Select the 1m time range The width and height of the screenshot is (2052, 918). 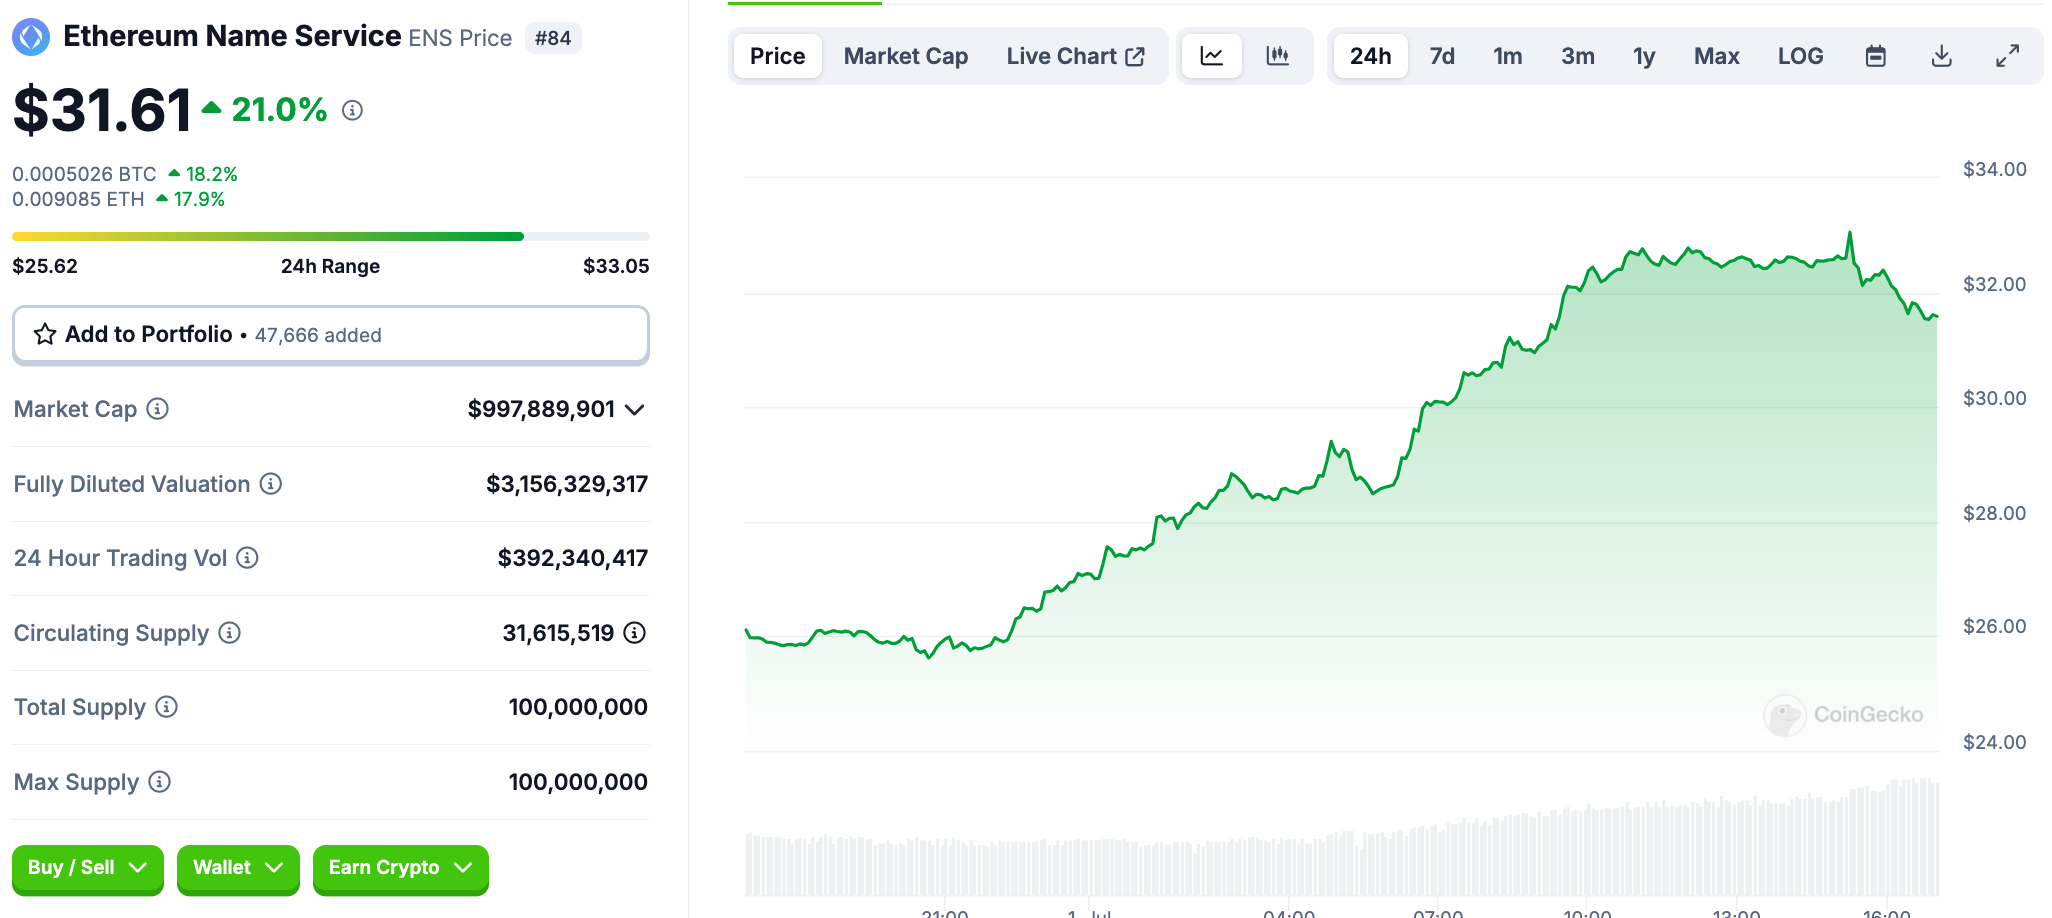1508,56
